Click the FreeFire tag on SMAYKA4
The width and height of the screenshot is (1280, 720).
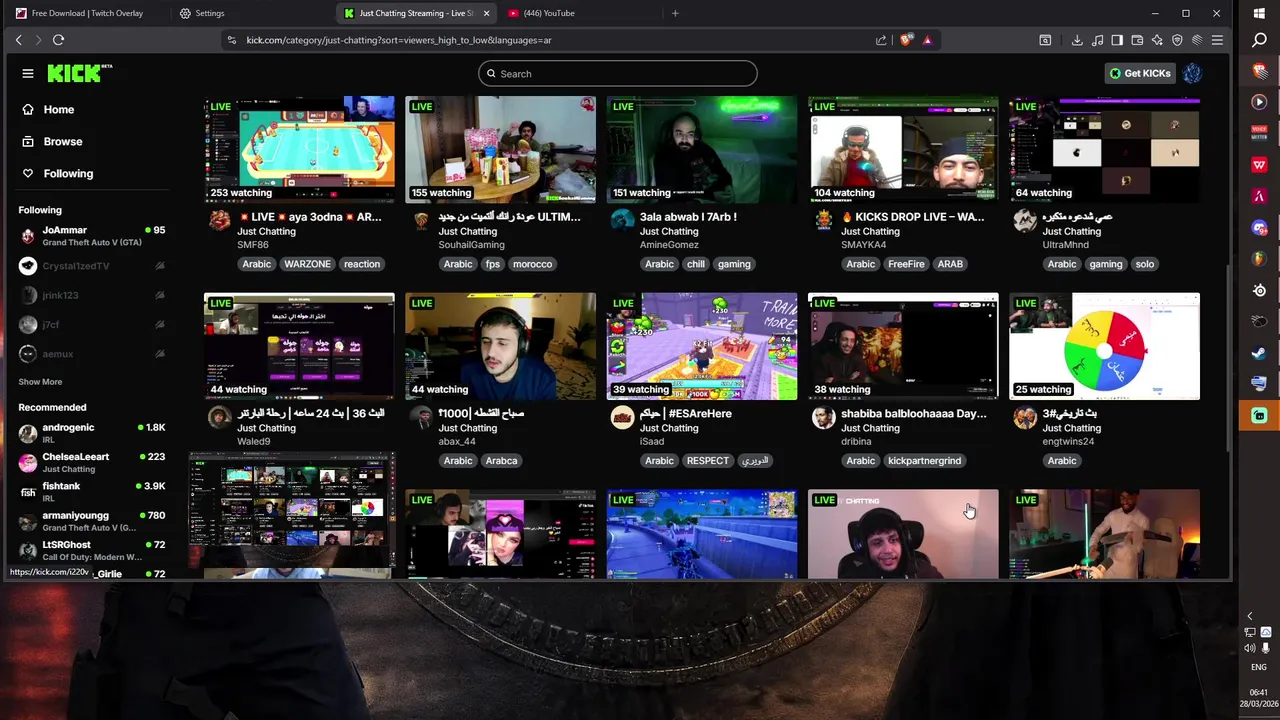pyautogui.click(x=906, y=264)
